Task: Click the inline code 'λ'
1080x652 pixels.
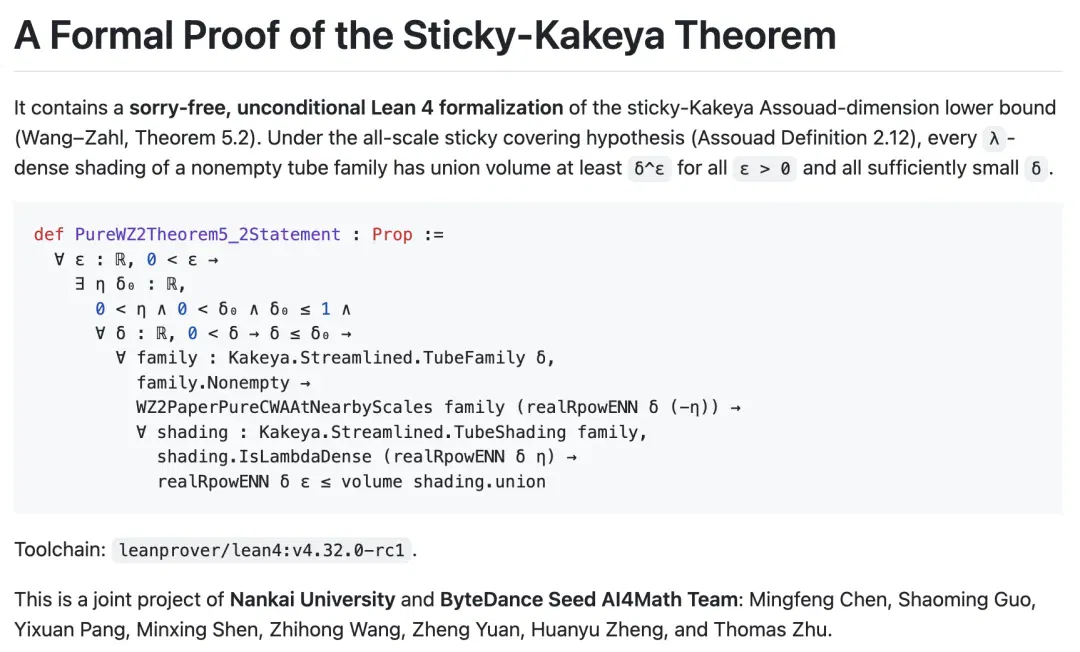Action: coord(993,138)
